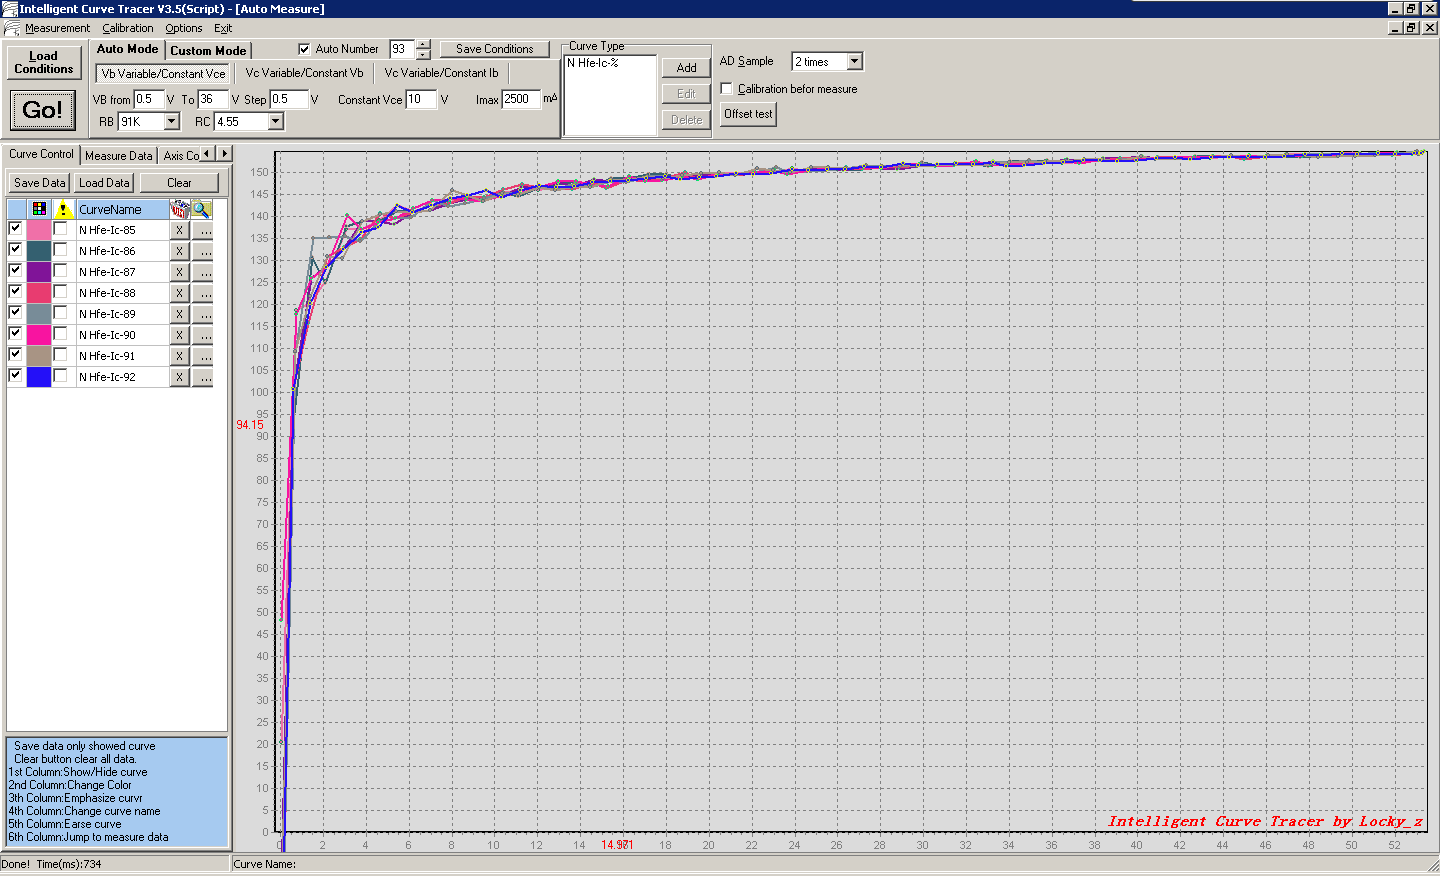This screenshot has height=876, width=1440.
Task: Erase curve N Hfe-Ic-89 with X
Action: (179, 314)
